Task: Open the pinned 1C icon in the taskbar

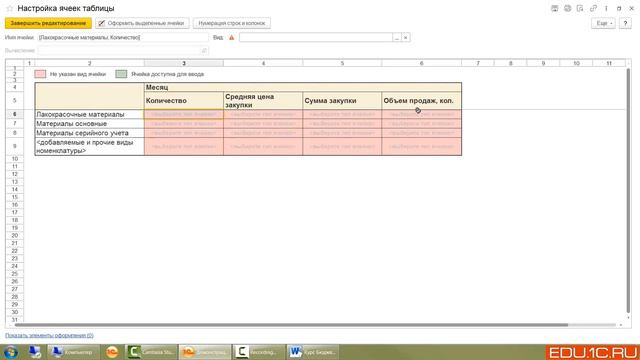Action: (x=112, y=352)
